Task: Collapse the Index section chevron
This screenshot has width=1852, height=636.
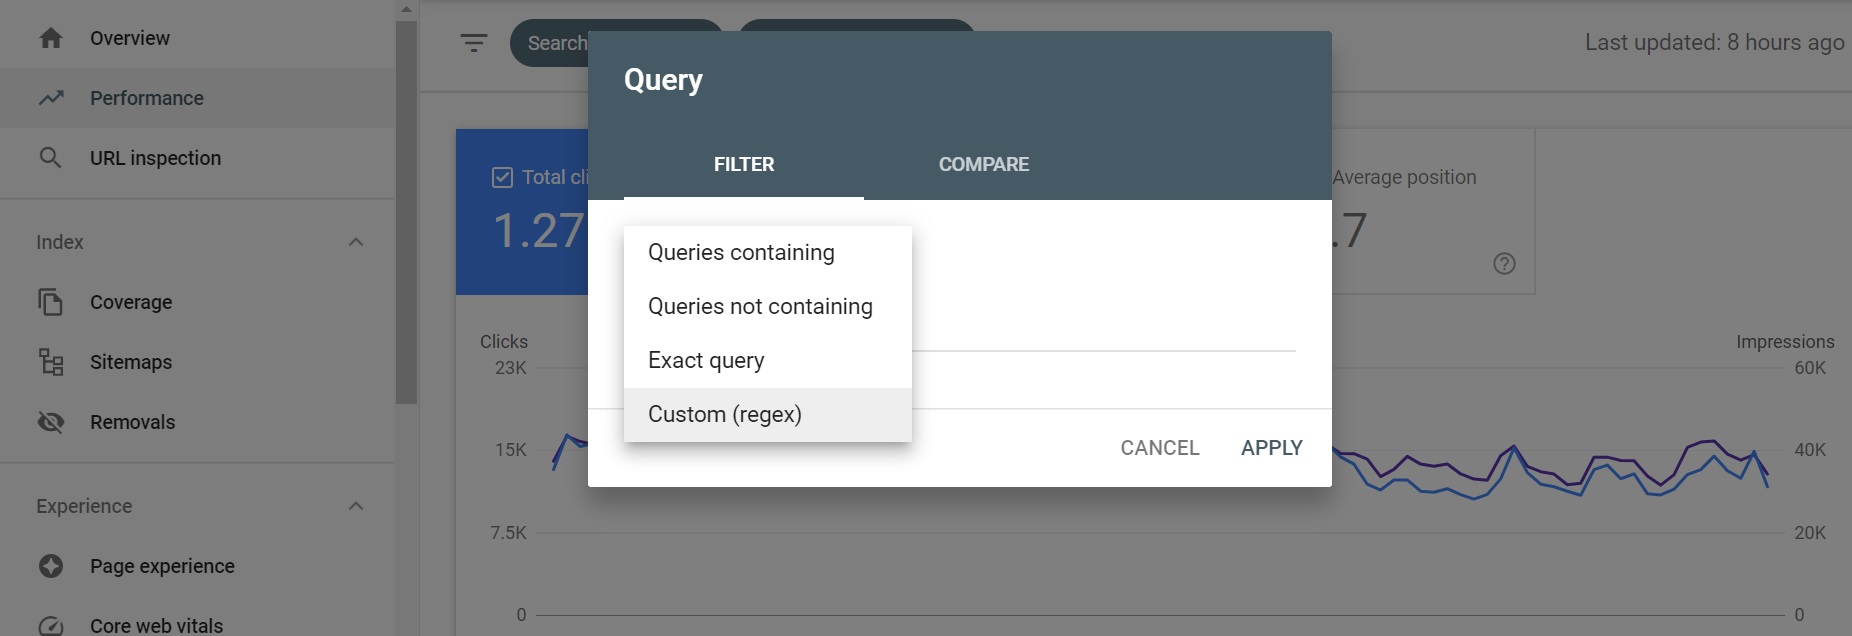Action: point(356,242)
